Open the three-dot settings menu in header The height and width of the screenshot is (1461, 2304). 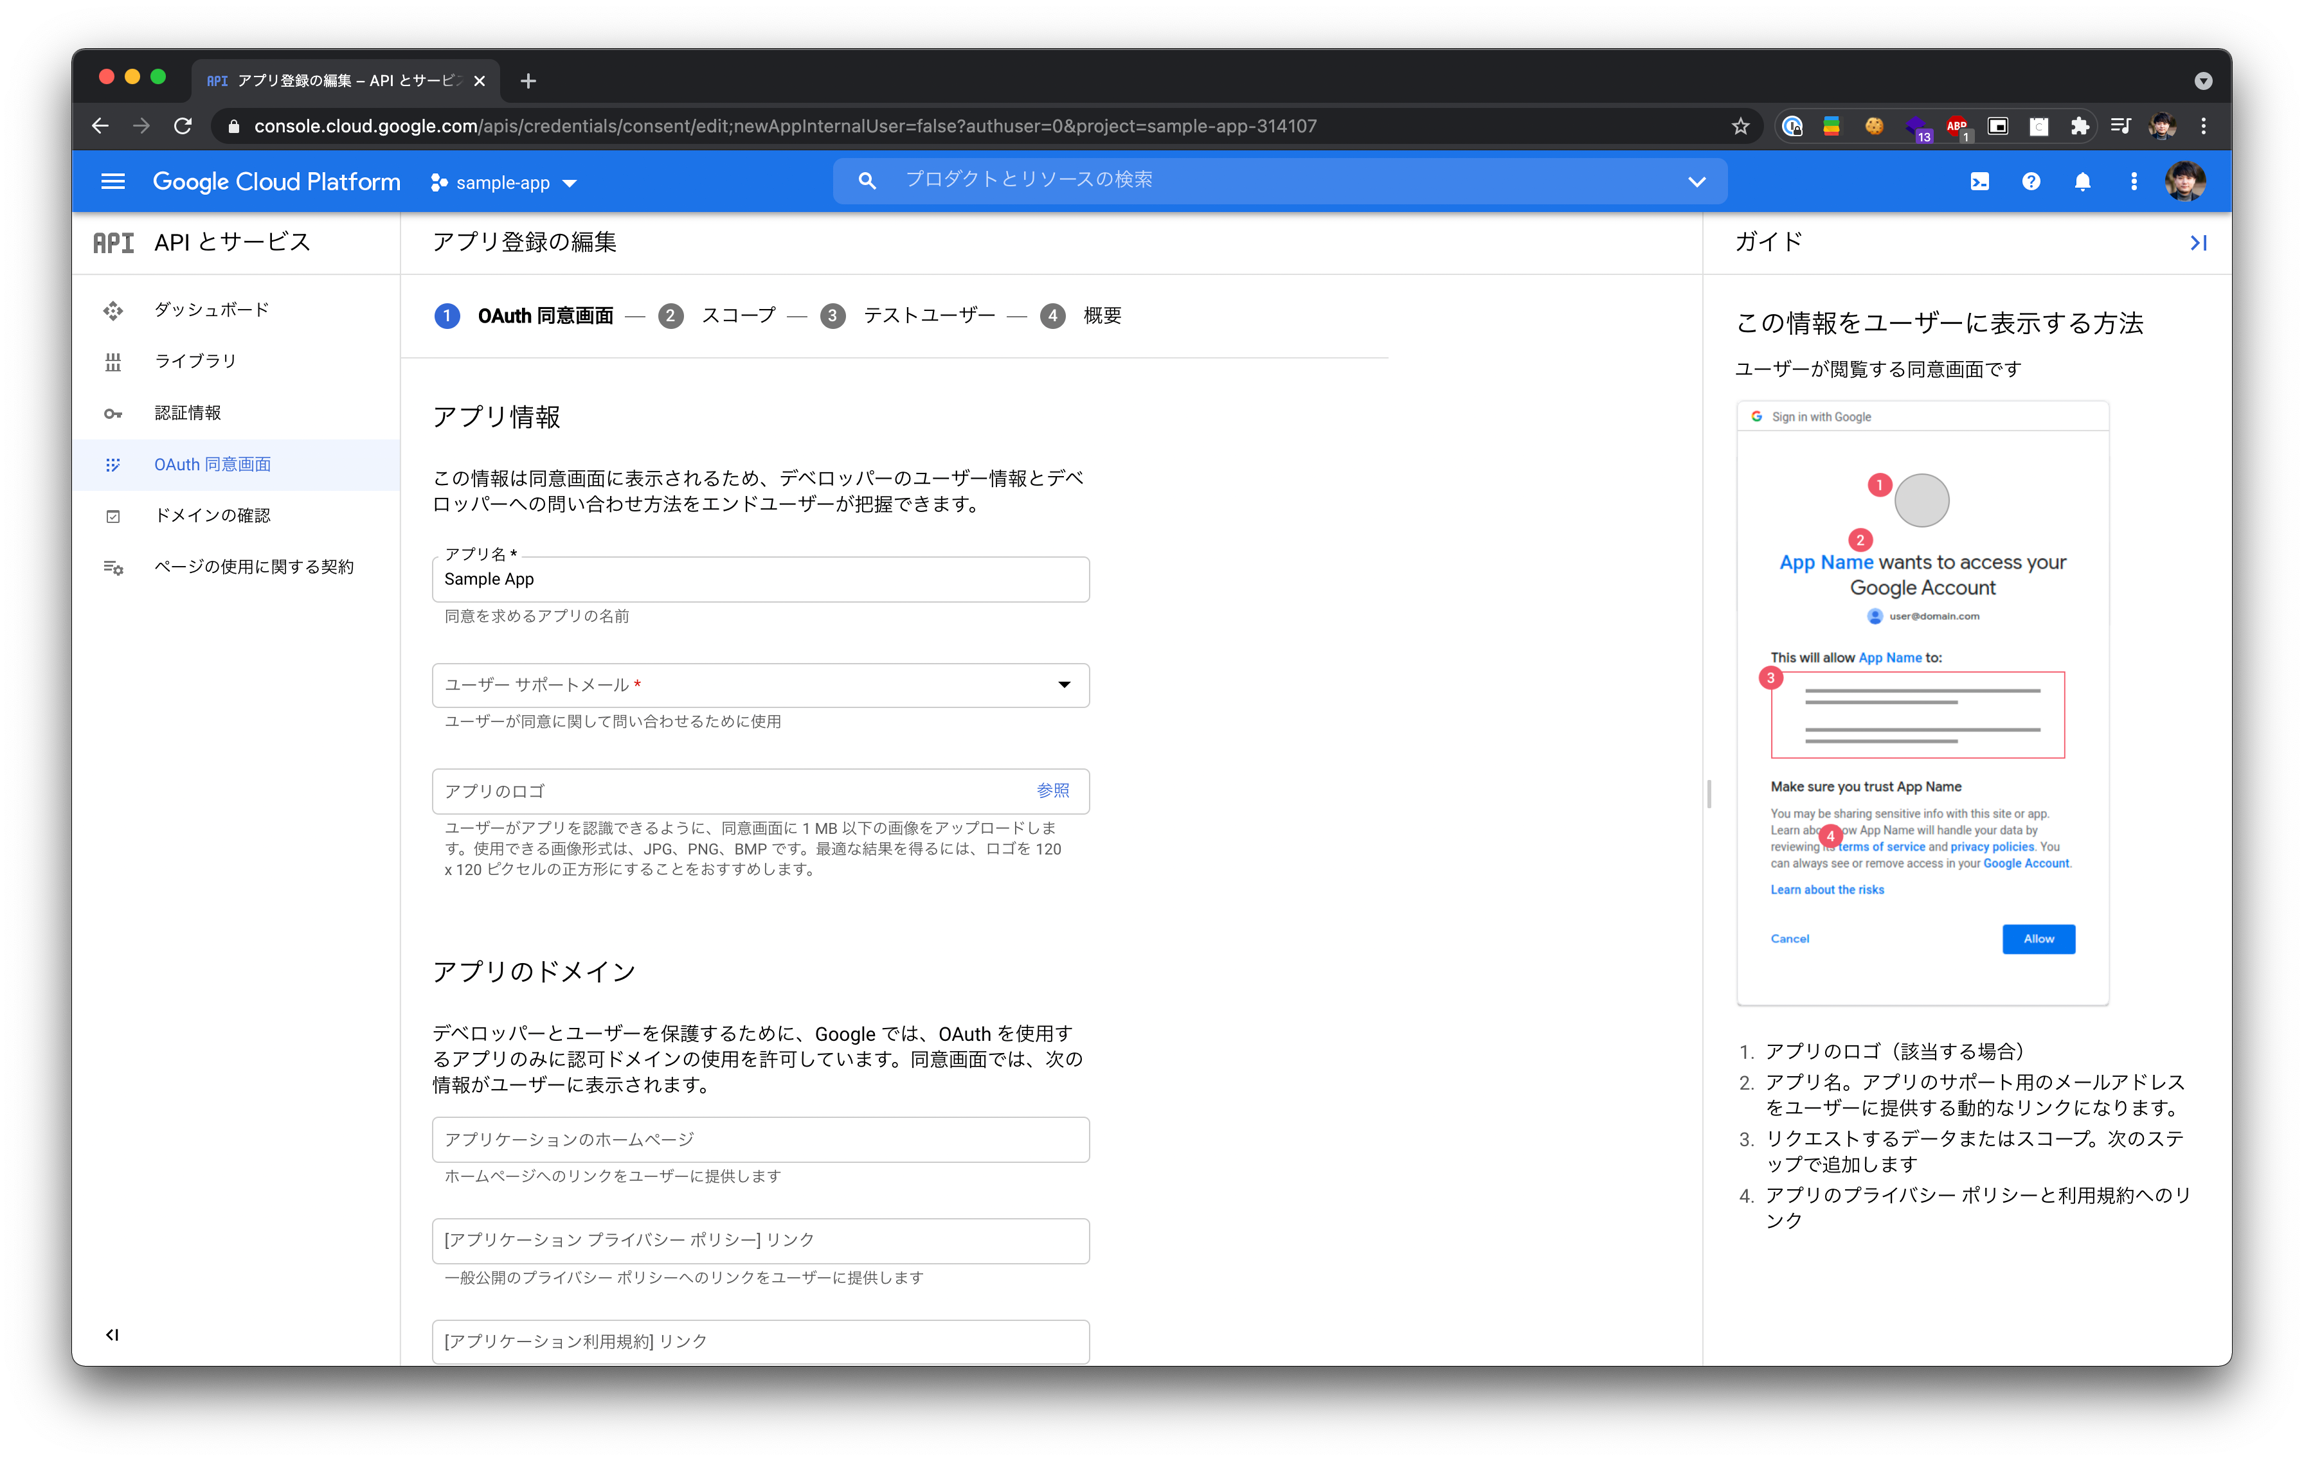[2133, 182]
